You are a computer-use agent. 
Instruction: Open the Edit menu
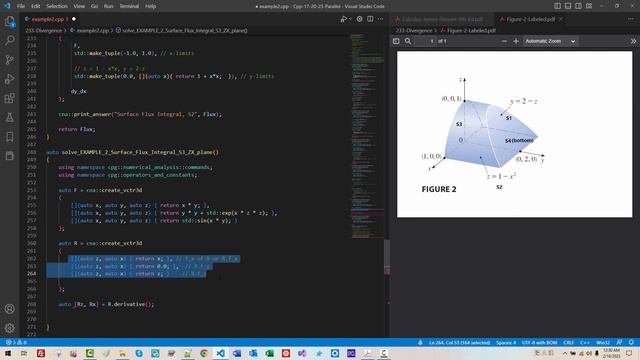tap(36, 6)
